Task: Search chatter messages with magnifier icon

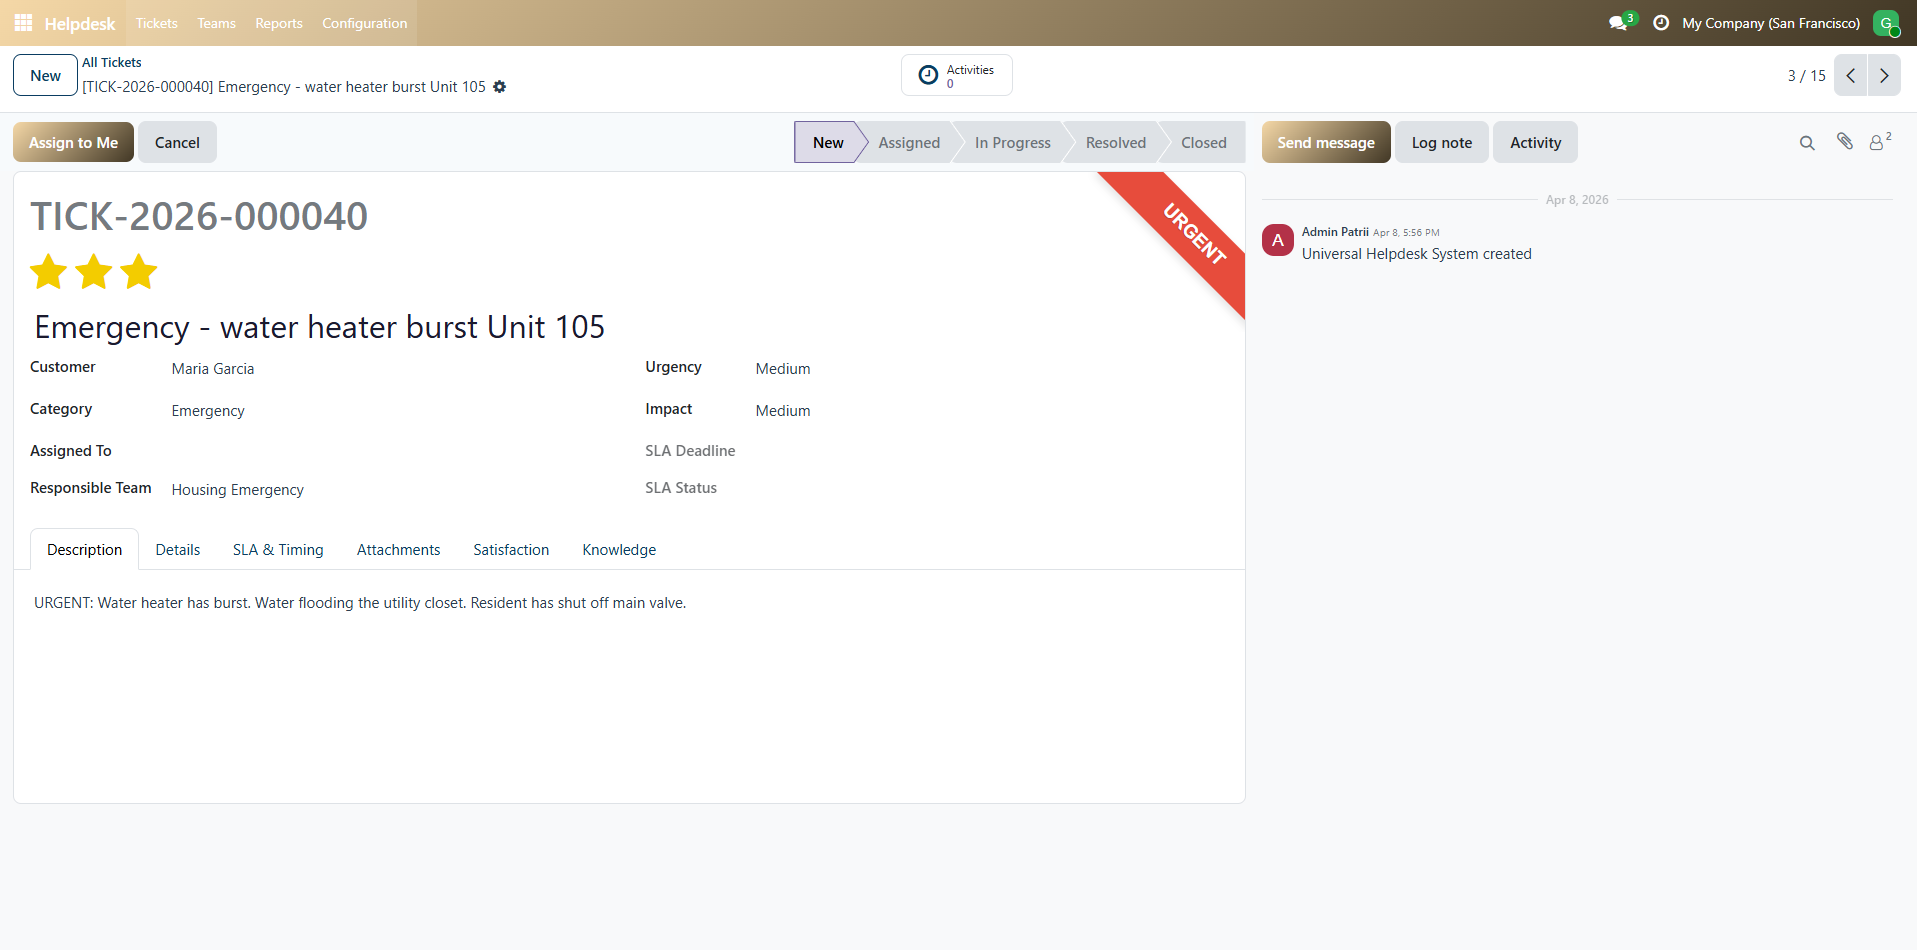Action: (1807, 143)
